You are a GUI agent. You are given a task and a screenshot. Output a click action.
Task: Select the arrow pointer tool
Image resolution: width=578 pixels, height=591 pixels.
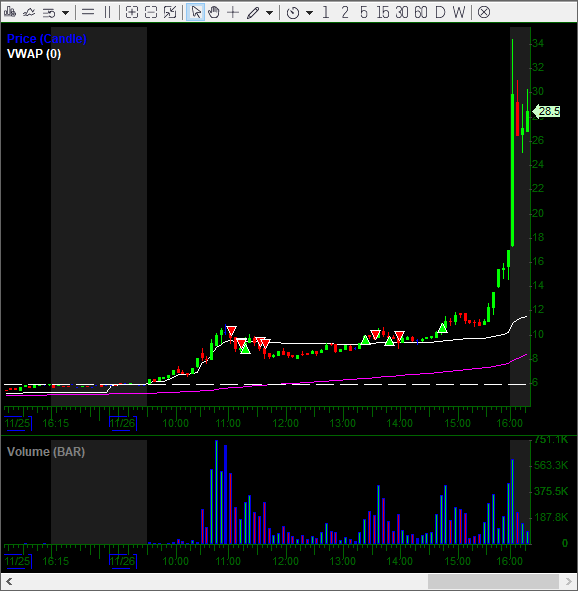(x=196, y=12)
